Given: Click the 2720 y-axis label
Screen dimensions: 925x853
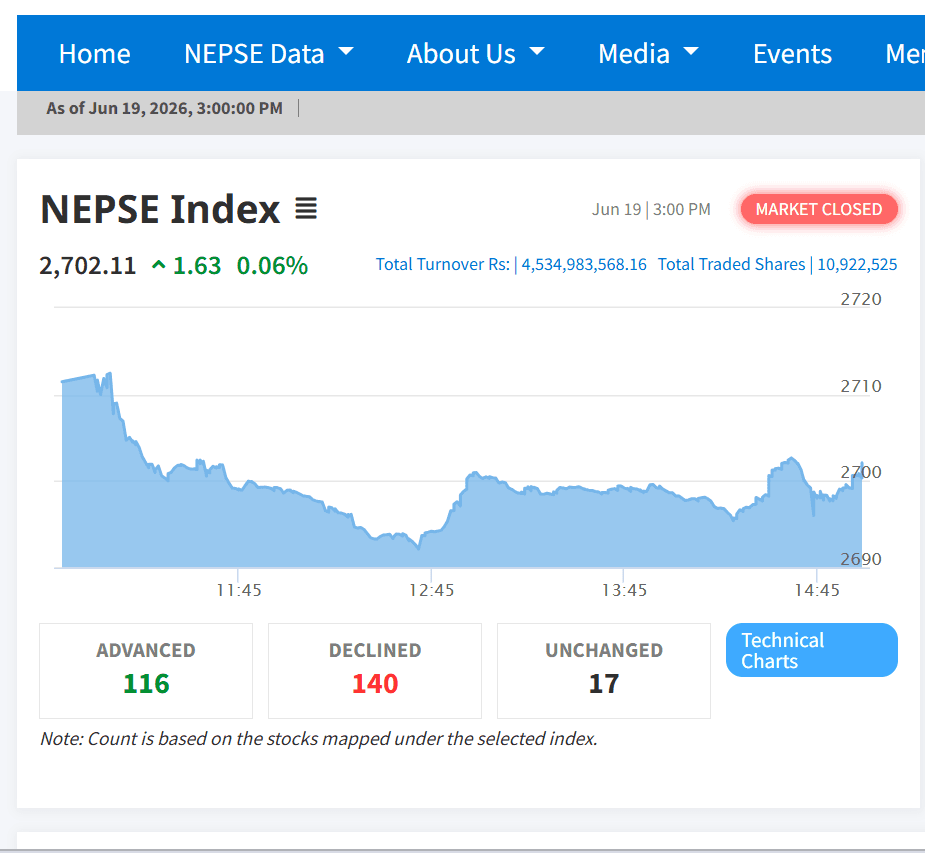Looking at the screenshot, I should tap(861, 299).
